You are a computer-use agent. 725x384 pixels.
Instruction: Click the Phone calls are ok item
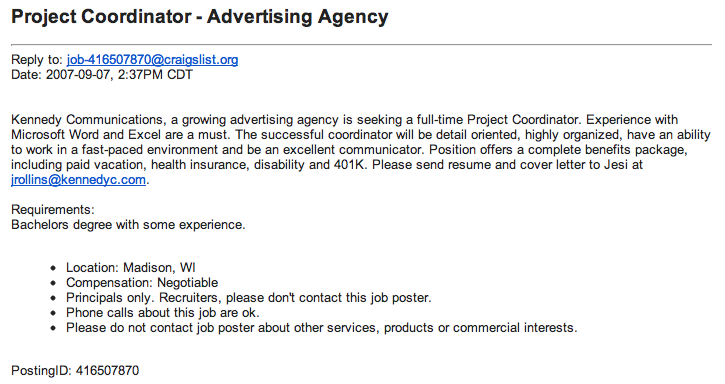(x=163, y=313)
